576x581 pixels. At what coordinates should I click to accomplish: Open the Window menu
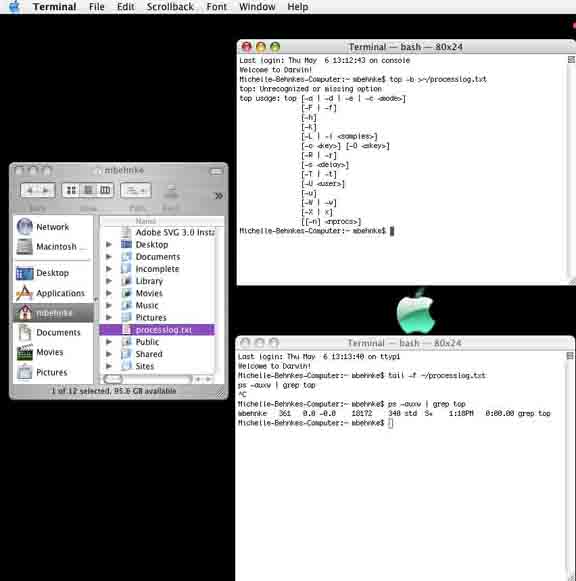click(257, 7)
